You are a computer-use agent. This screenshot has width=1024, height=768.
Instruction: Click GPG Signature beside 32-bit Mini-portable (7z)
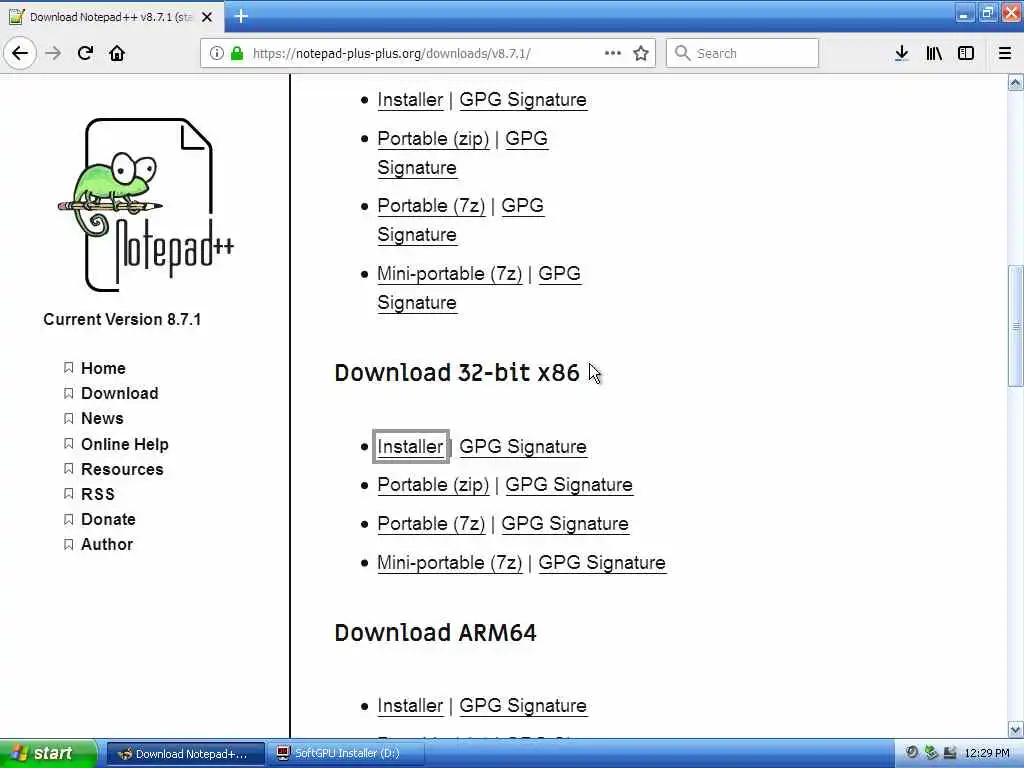[x=602, y=563]
